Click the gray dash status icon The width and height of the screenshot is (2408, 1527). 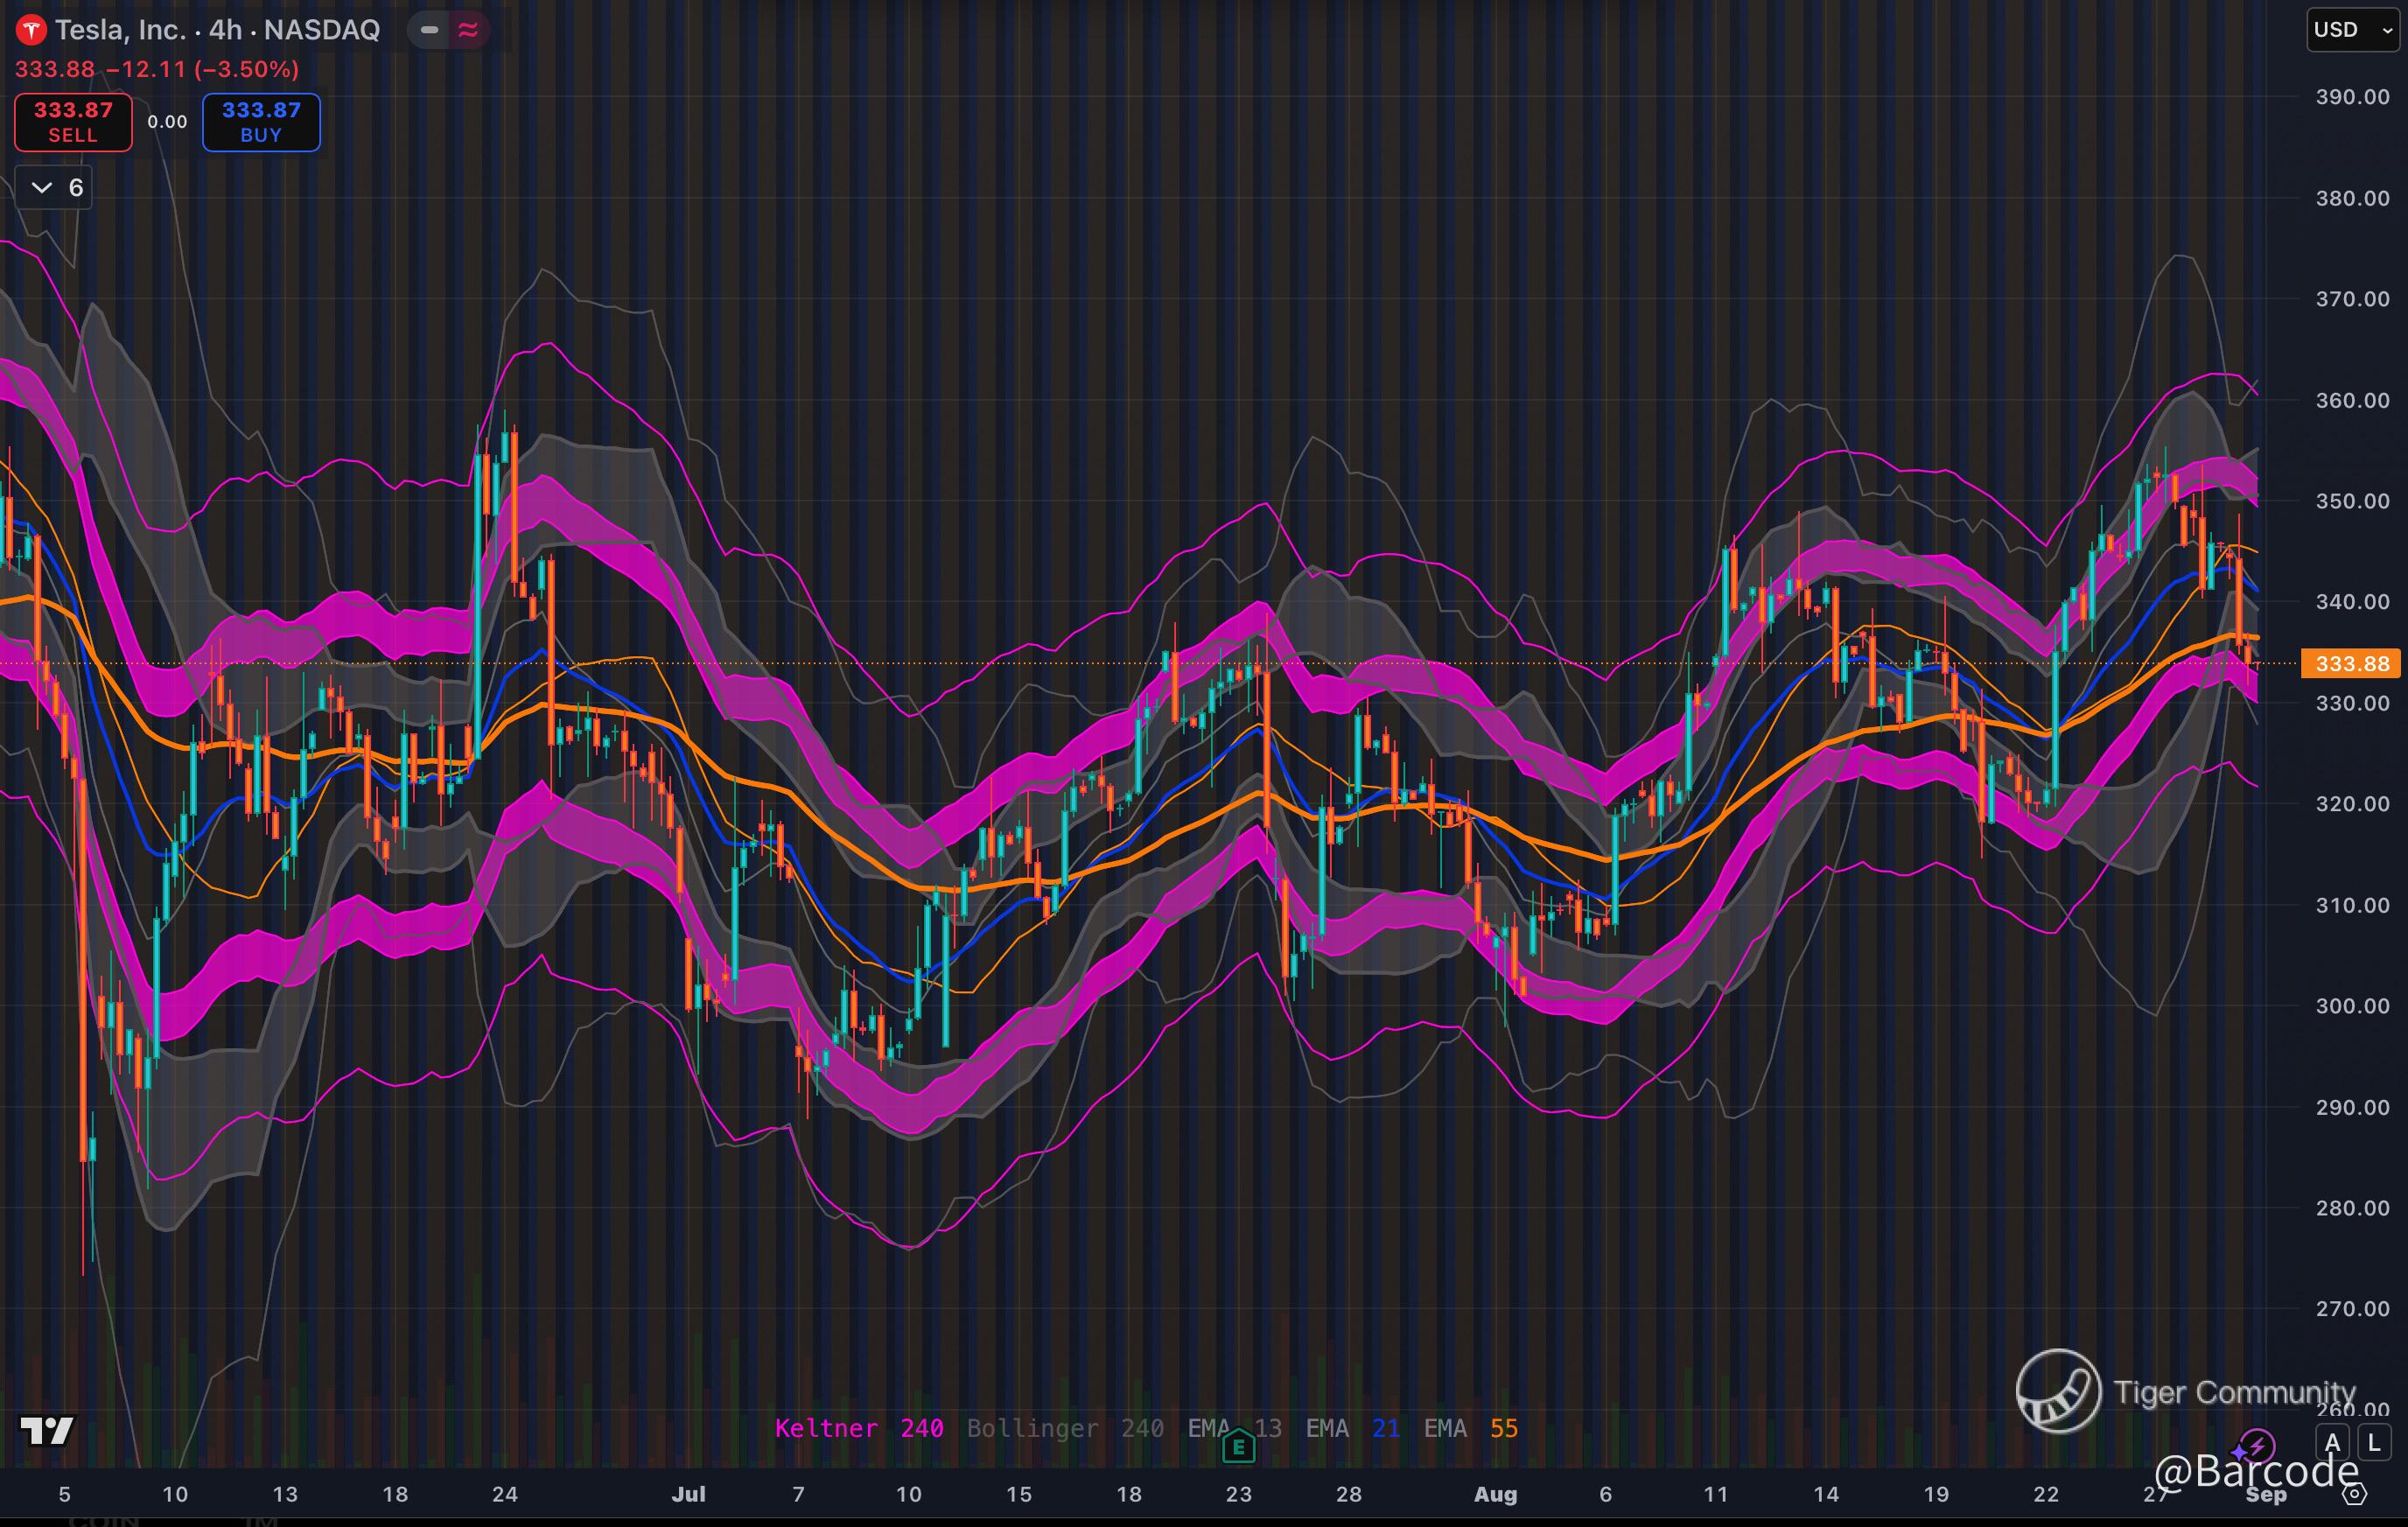[x=429, y=30]
